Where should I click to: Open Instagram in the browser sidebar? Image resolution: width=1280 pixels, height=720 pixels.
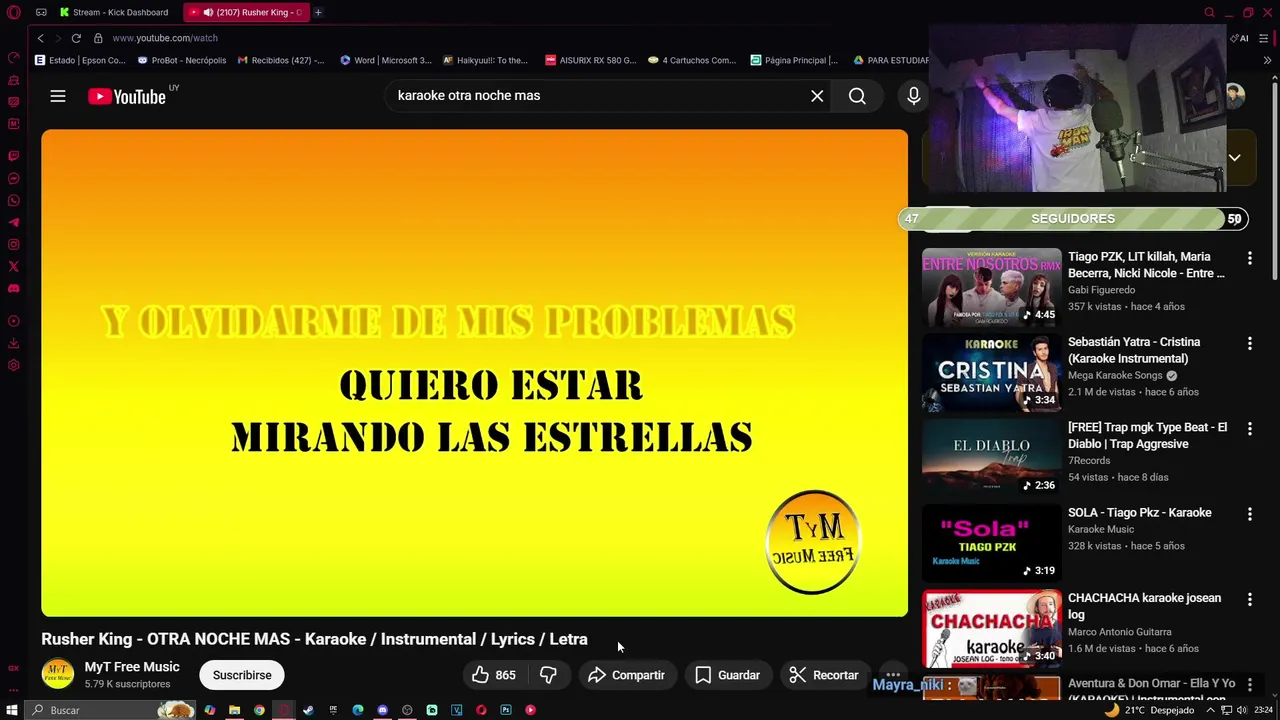pyautogui.click(x=14, y=244)
